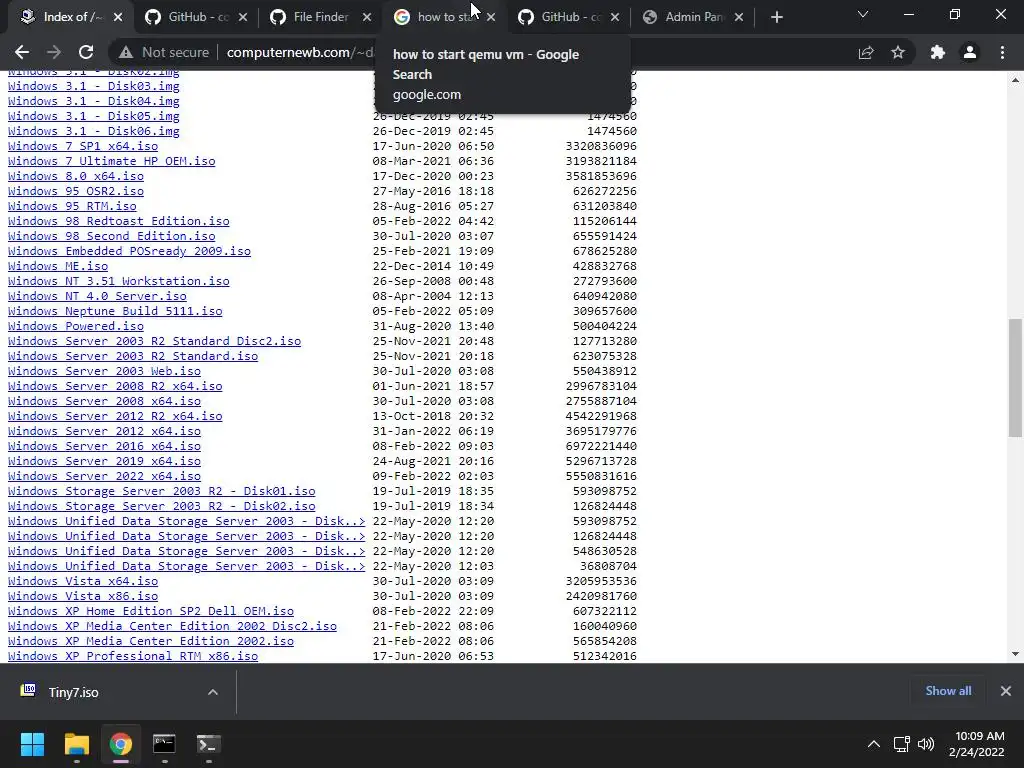Open the network status tray icon

[x=902, y=744]
